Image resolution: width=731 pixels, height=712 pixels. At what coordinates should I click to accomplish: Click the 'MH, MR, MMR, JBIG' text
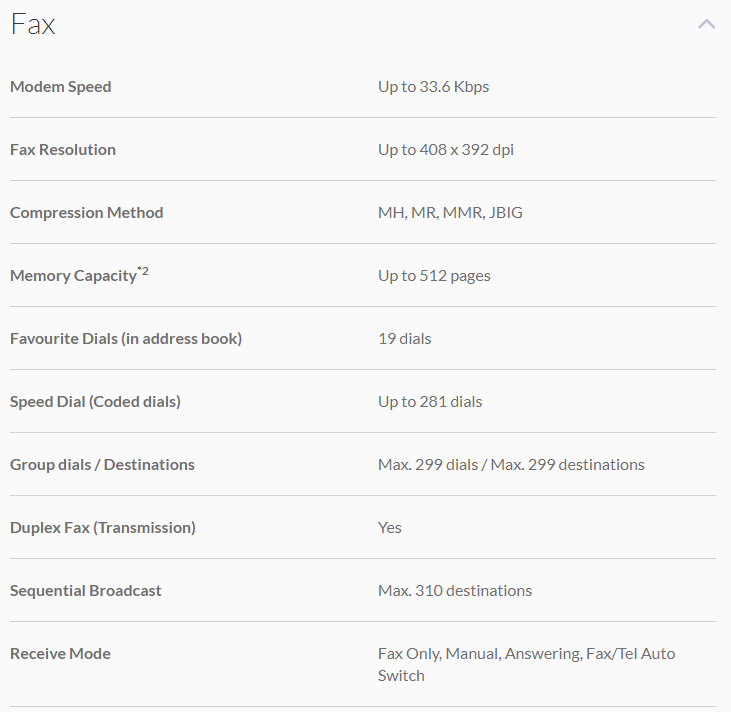pos(450,213)
